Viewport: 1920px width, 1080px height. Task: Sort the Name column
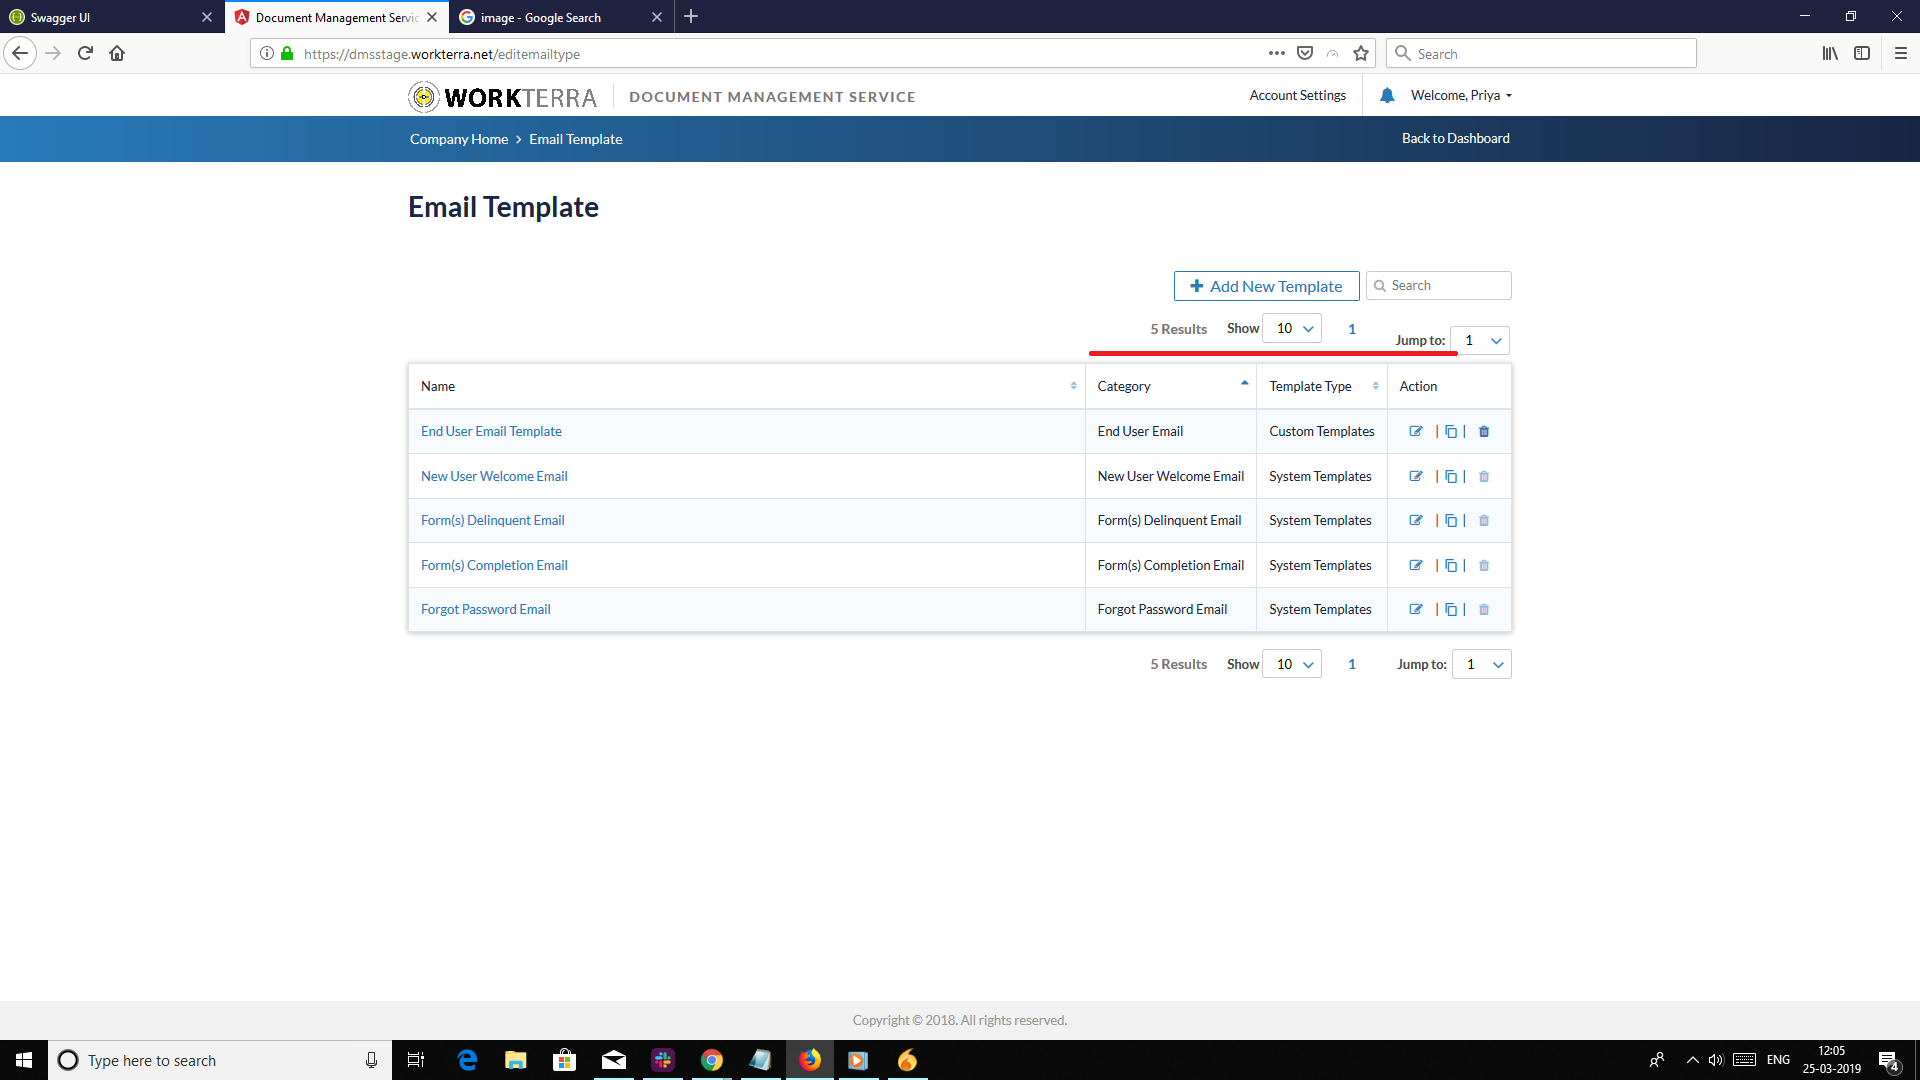[1073, 385]
